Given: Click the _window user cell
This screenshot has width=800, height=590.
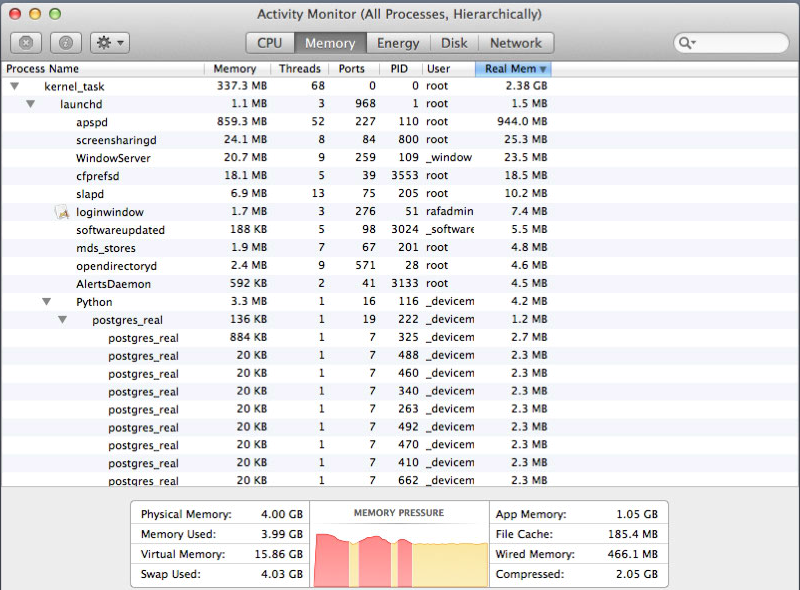Looking at the screenshot, I should (x=449, y=158).
